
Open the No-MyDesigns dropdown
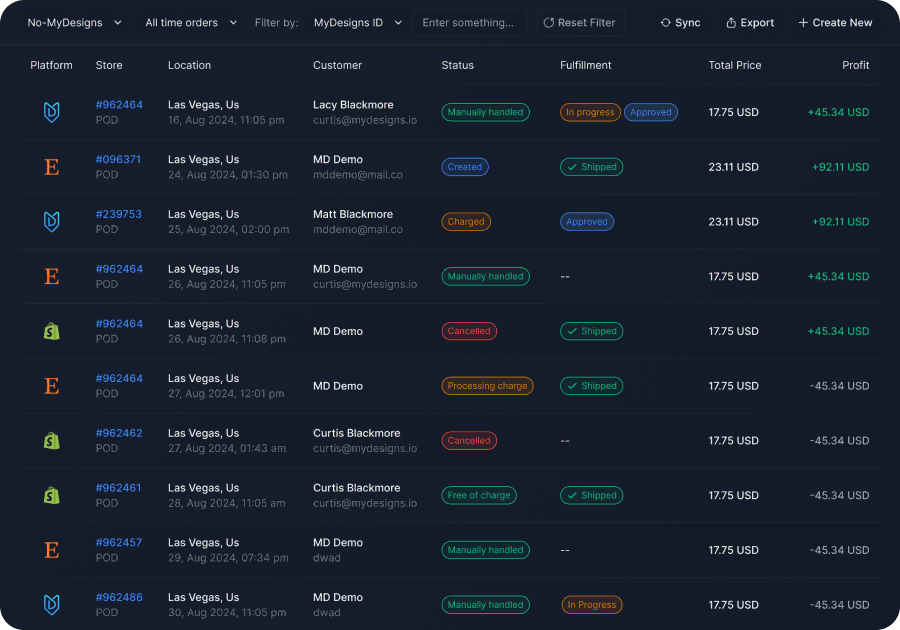75,23
